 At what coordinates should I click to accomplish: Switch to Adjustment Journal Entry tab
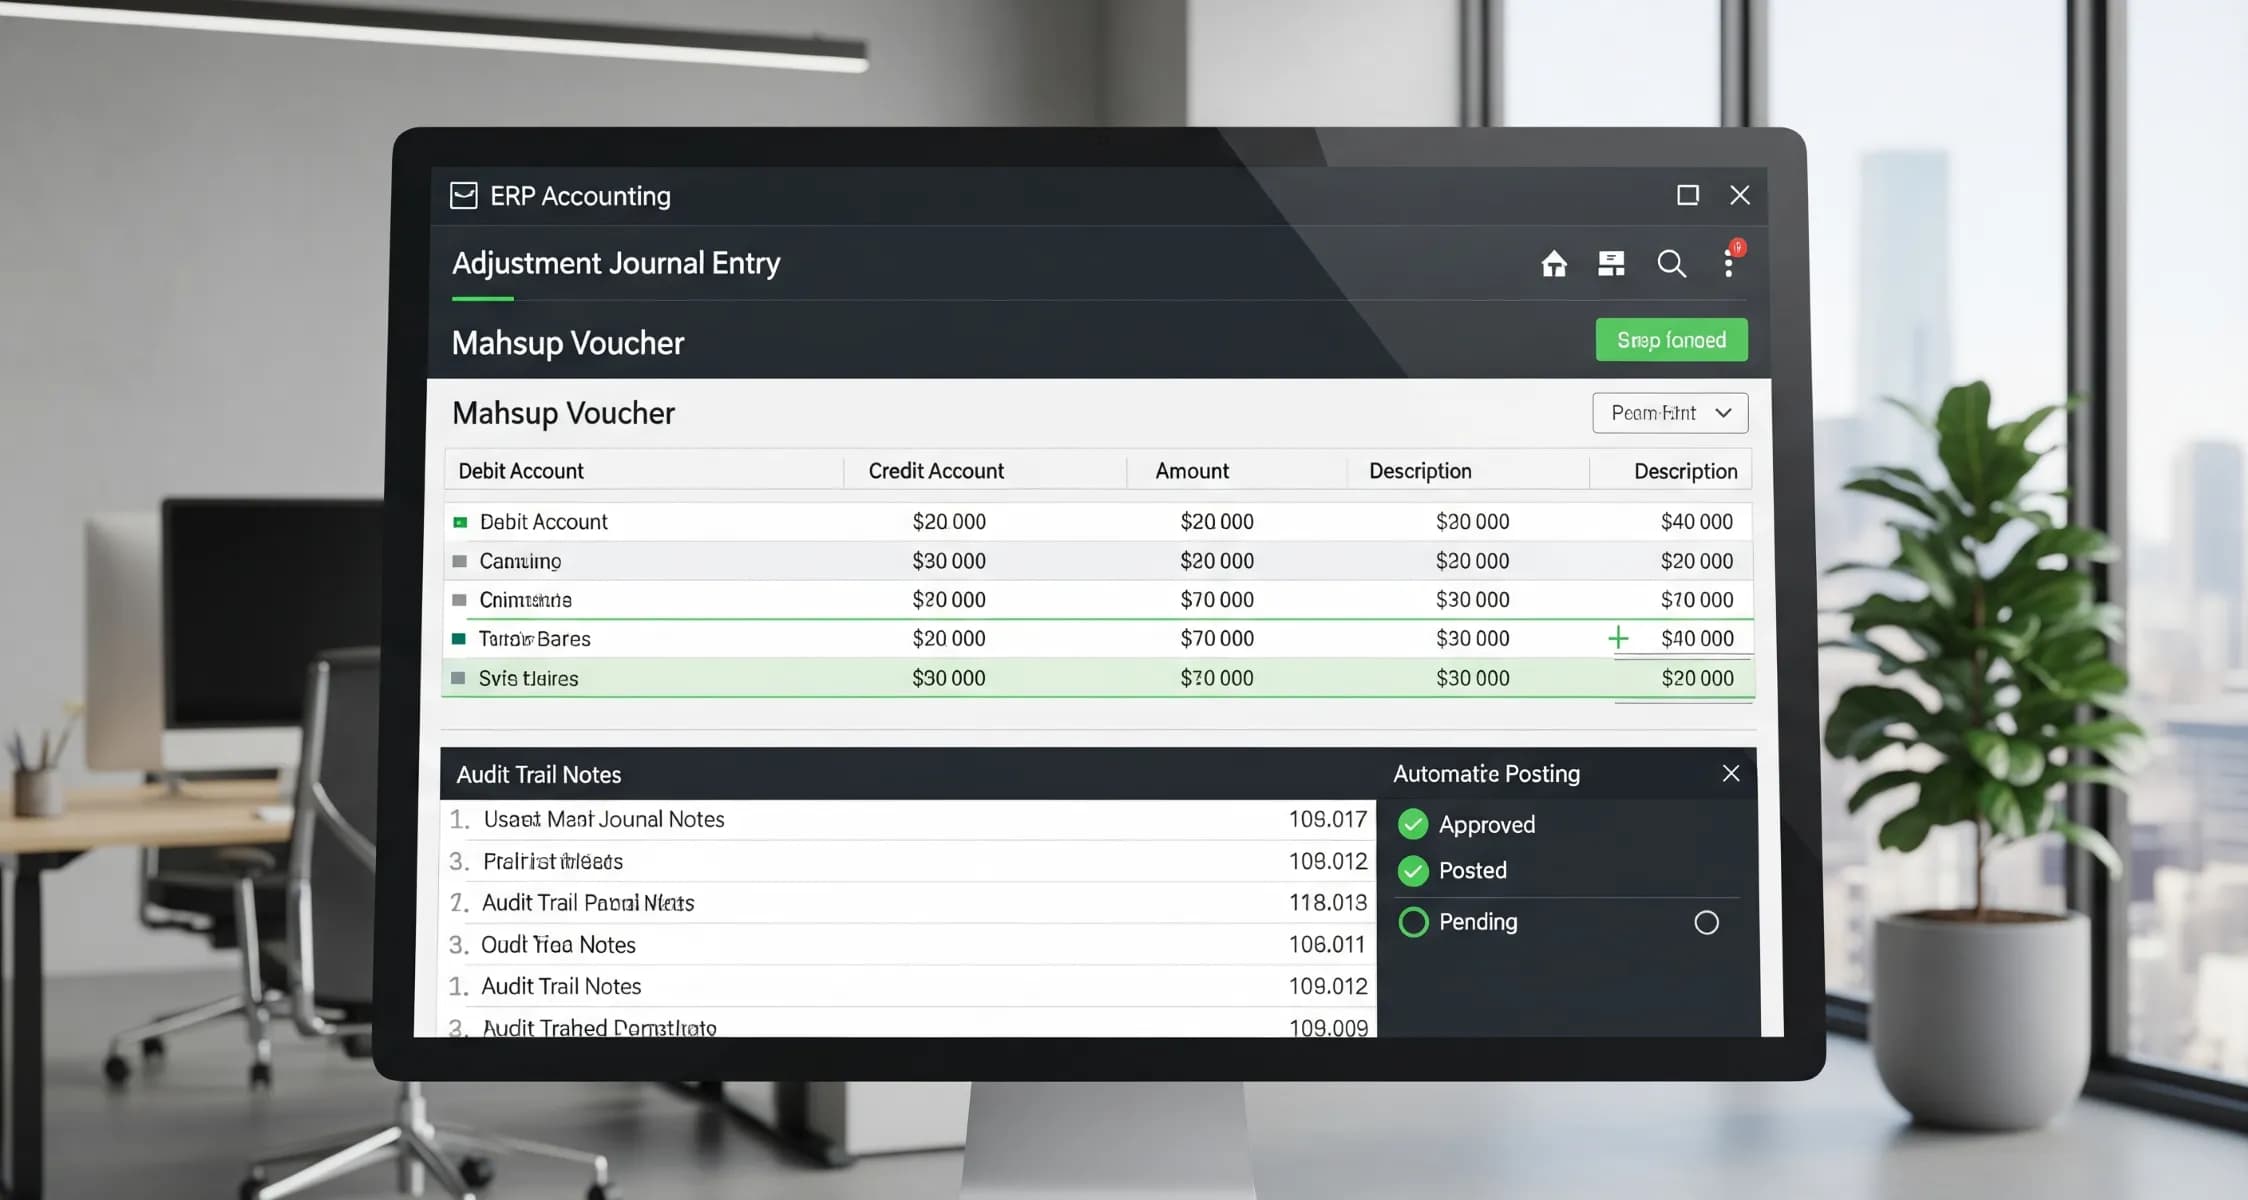pos(616,264)
